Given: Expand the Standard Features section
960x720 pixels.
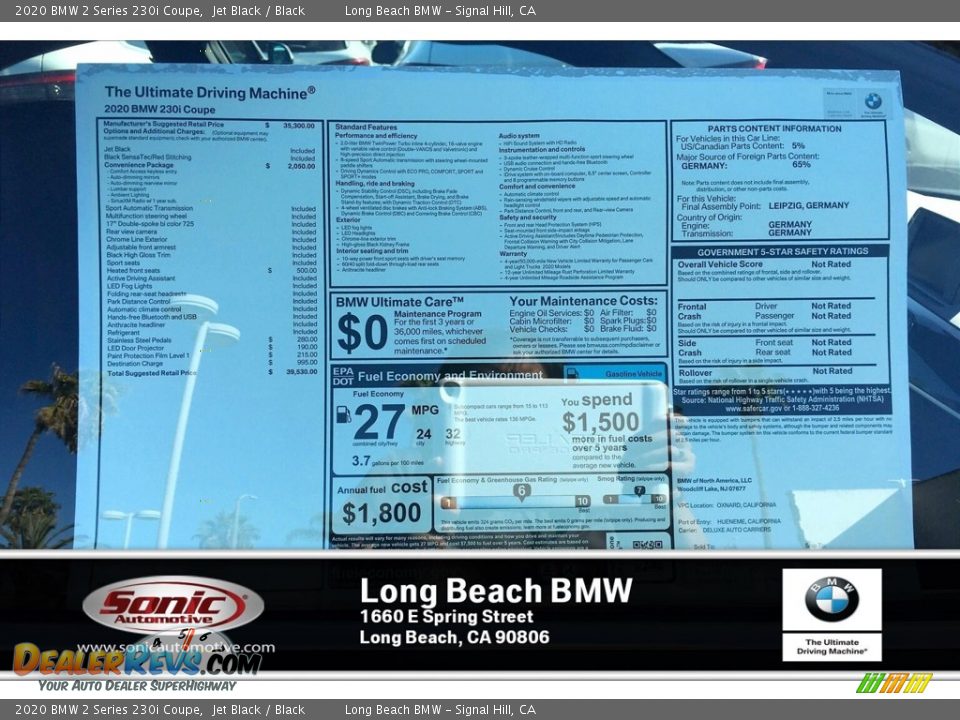Looking at the screenshot, I should click(370, 127).
